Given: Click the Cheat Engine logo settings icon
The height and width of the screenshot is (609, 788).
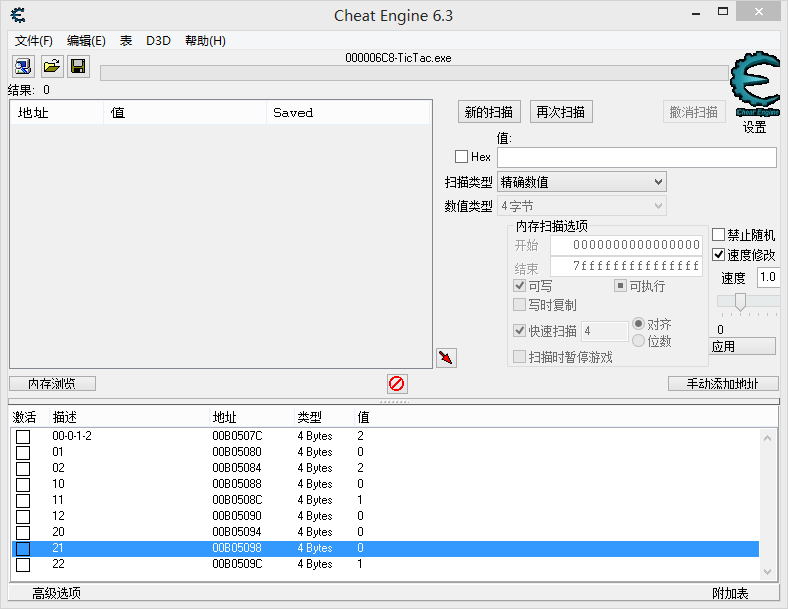Looking at the screenshot, I should 755,84.
